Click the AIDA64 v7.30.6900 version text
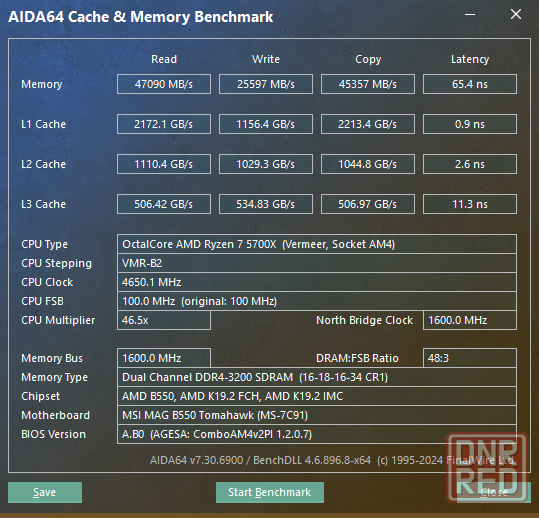539x518 pixels. point(333,460)
